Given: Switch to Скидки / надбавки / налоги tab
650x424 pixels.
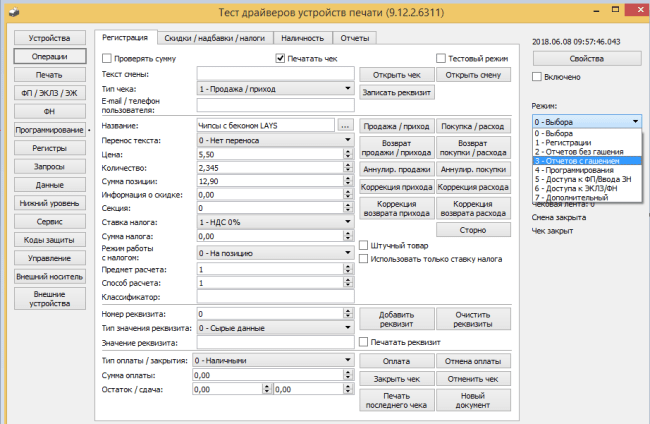Looking at the screenshot, I should [x=215, y=38].
